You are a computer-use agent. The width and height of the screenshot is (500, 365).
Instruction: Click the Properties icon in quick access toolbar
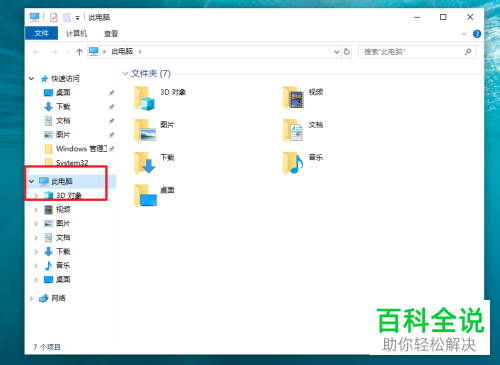53,17
